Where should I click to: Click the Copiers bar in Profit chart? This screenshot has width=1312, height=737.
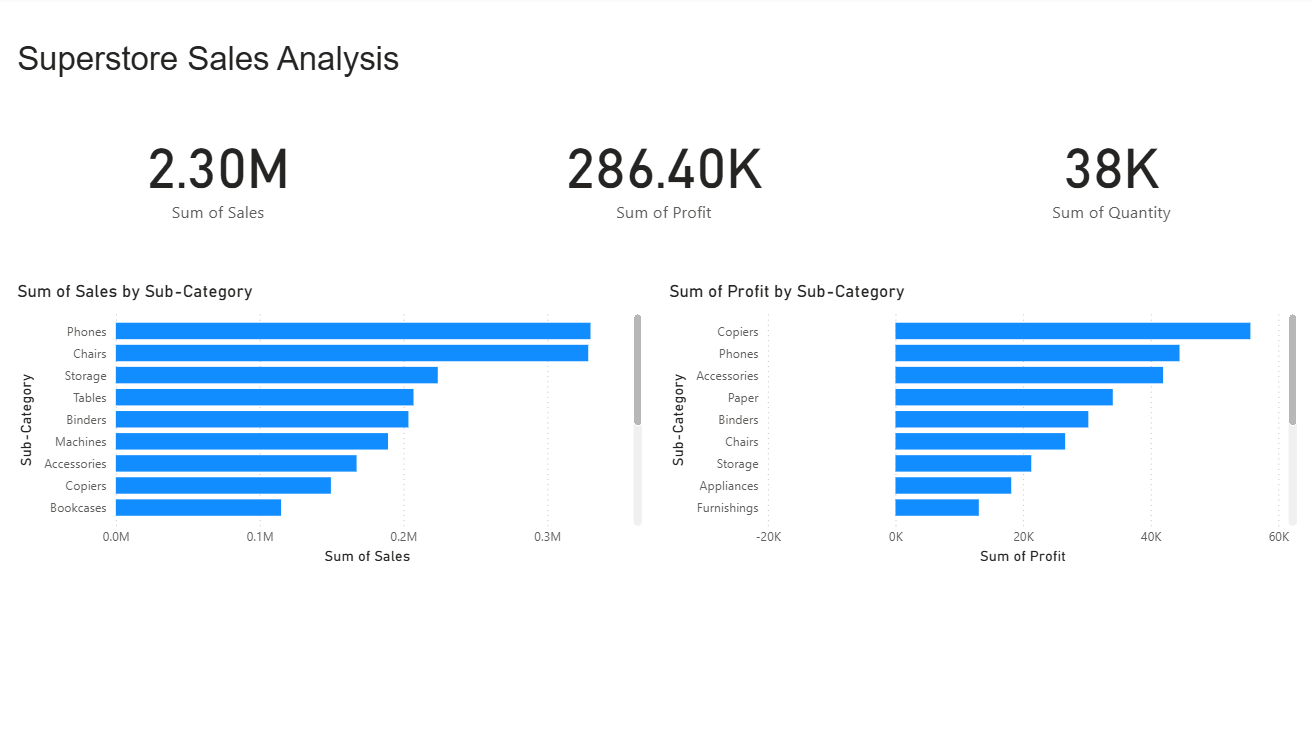click(1072, 331)
